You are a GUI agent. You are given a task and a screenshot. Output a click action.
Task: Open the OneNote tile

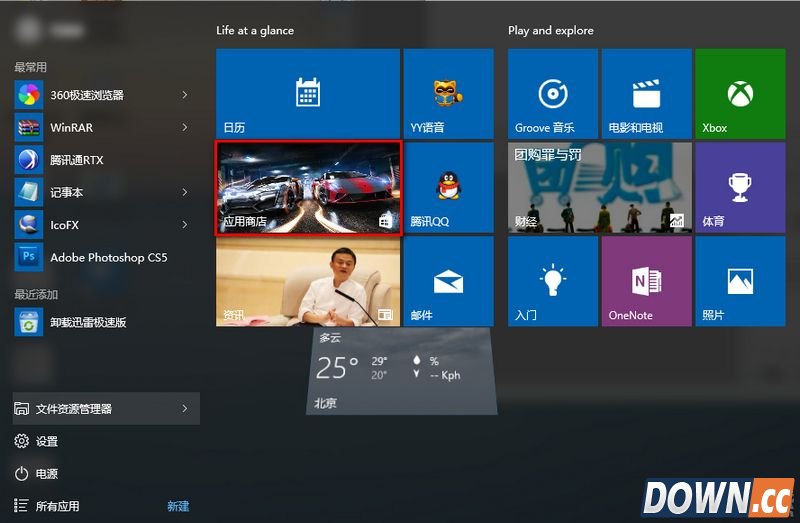[646, 281]
